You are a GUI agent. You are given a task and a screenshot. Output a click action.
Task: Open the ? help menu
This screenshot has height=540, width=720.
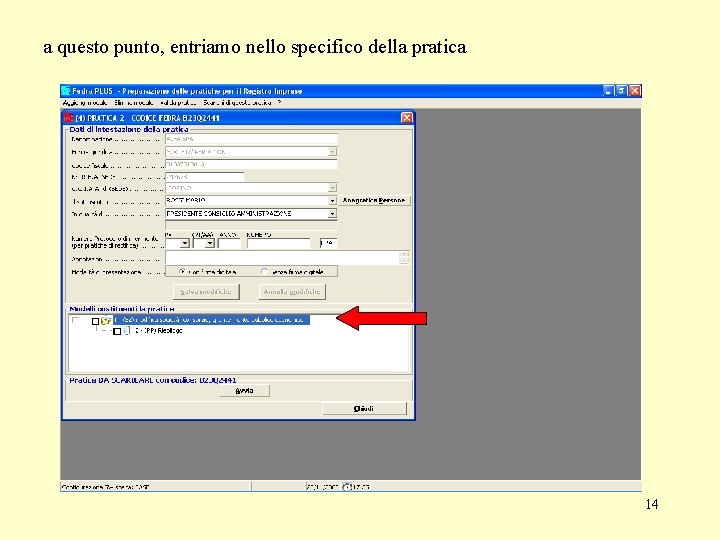[279, 103]
